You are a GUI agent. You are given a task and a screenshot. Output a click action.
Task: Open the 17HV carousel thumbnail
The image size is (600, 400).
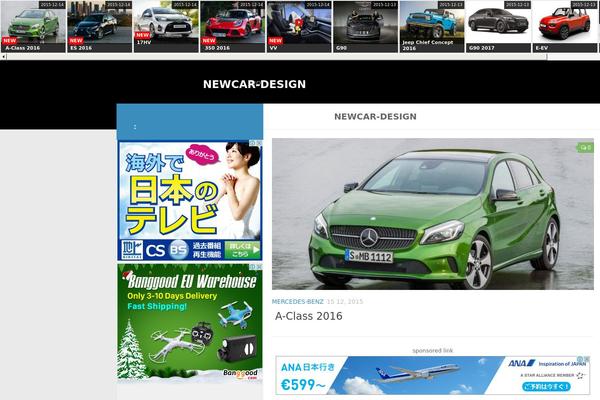point(166,26)
